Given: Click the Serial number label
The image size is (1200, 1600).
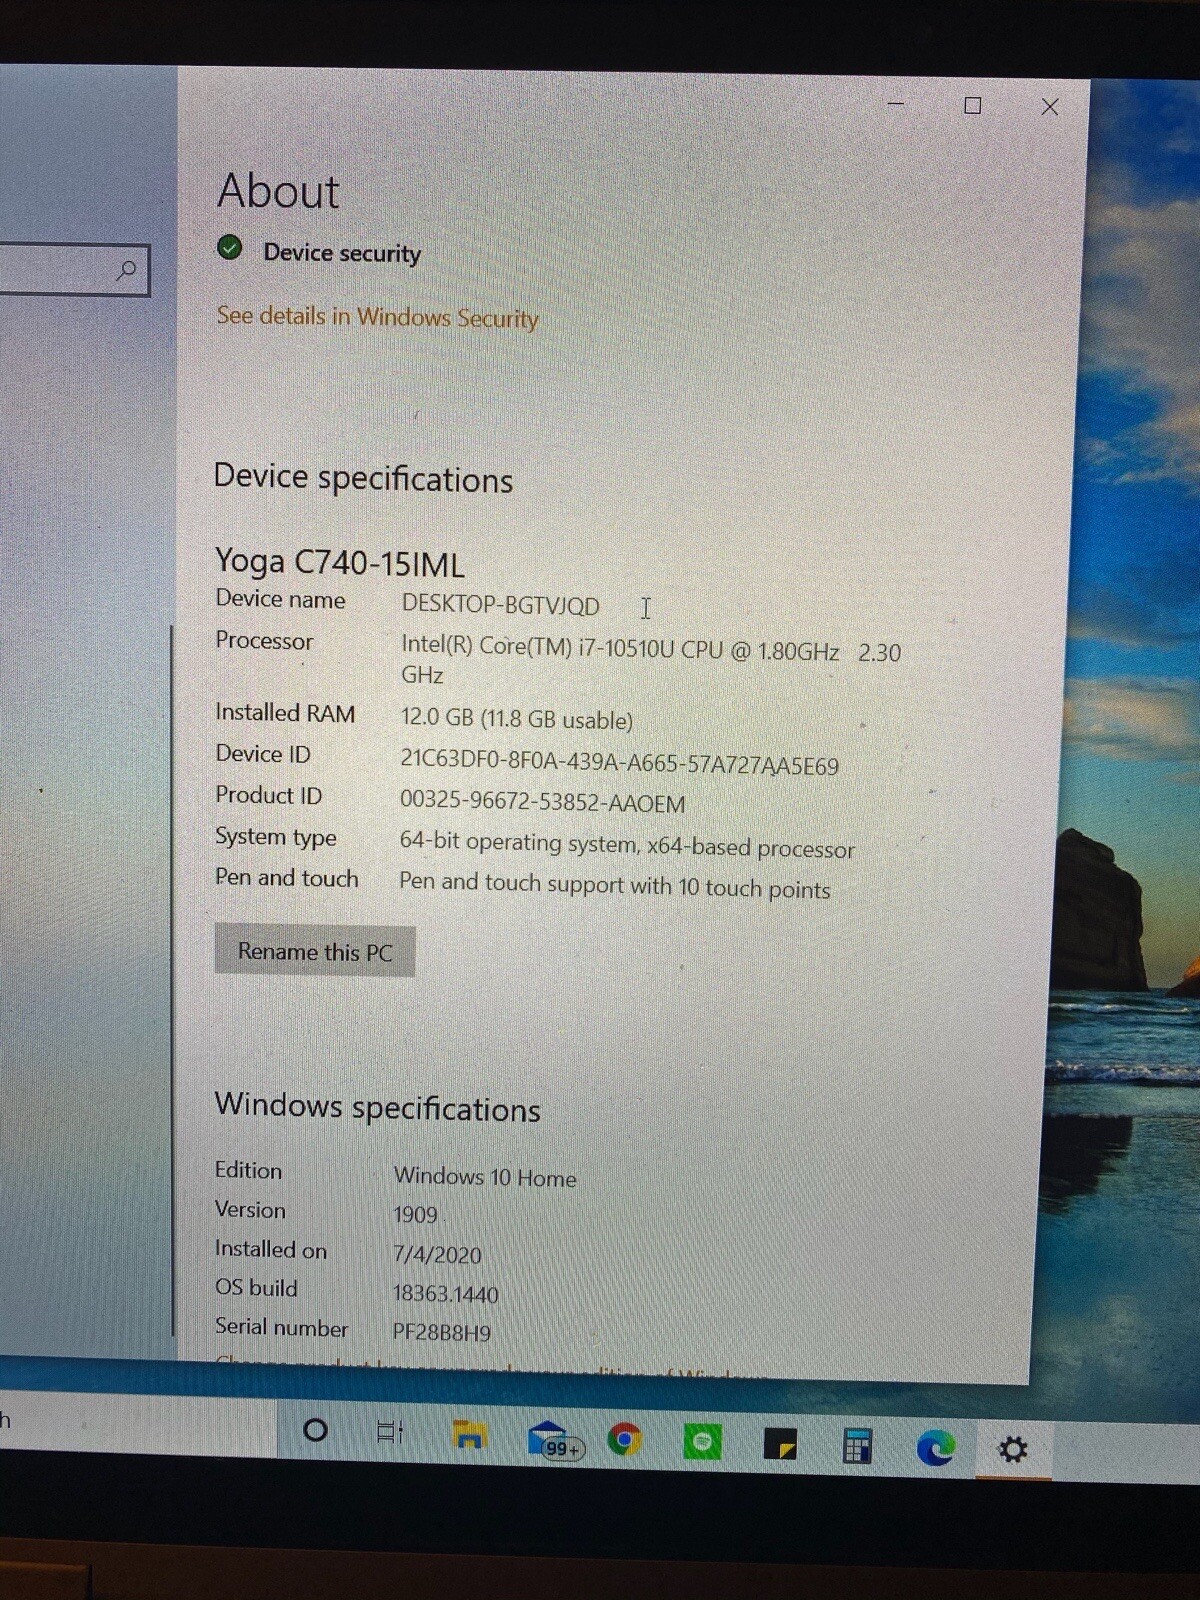Looking at the screenshot, I should [x=281, y=1328].
